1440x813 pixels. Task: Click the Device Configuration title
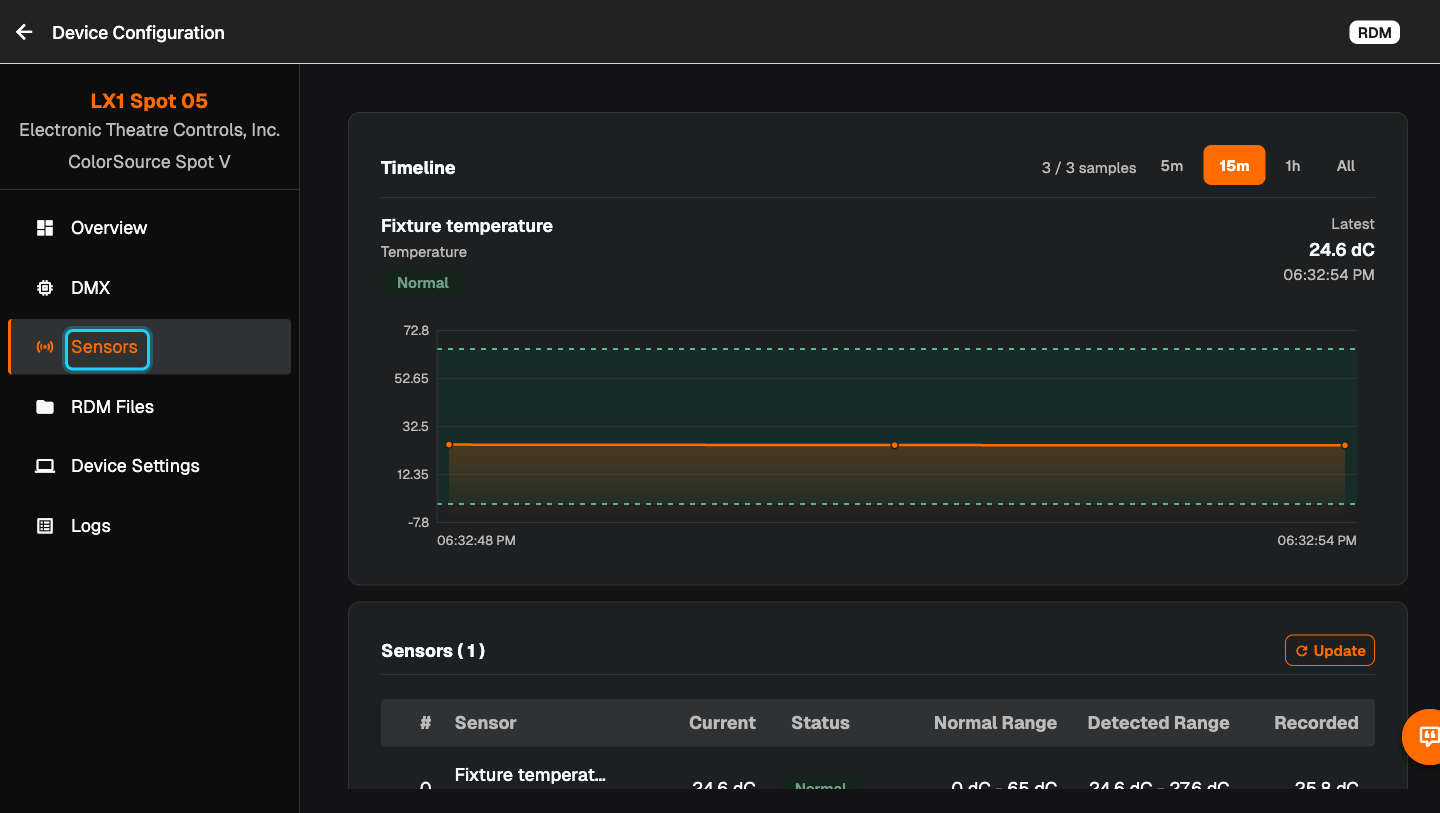coord(138,33)
